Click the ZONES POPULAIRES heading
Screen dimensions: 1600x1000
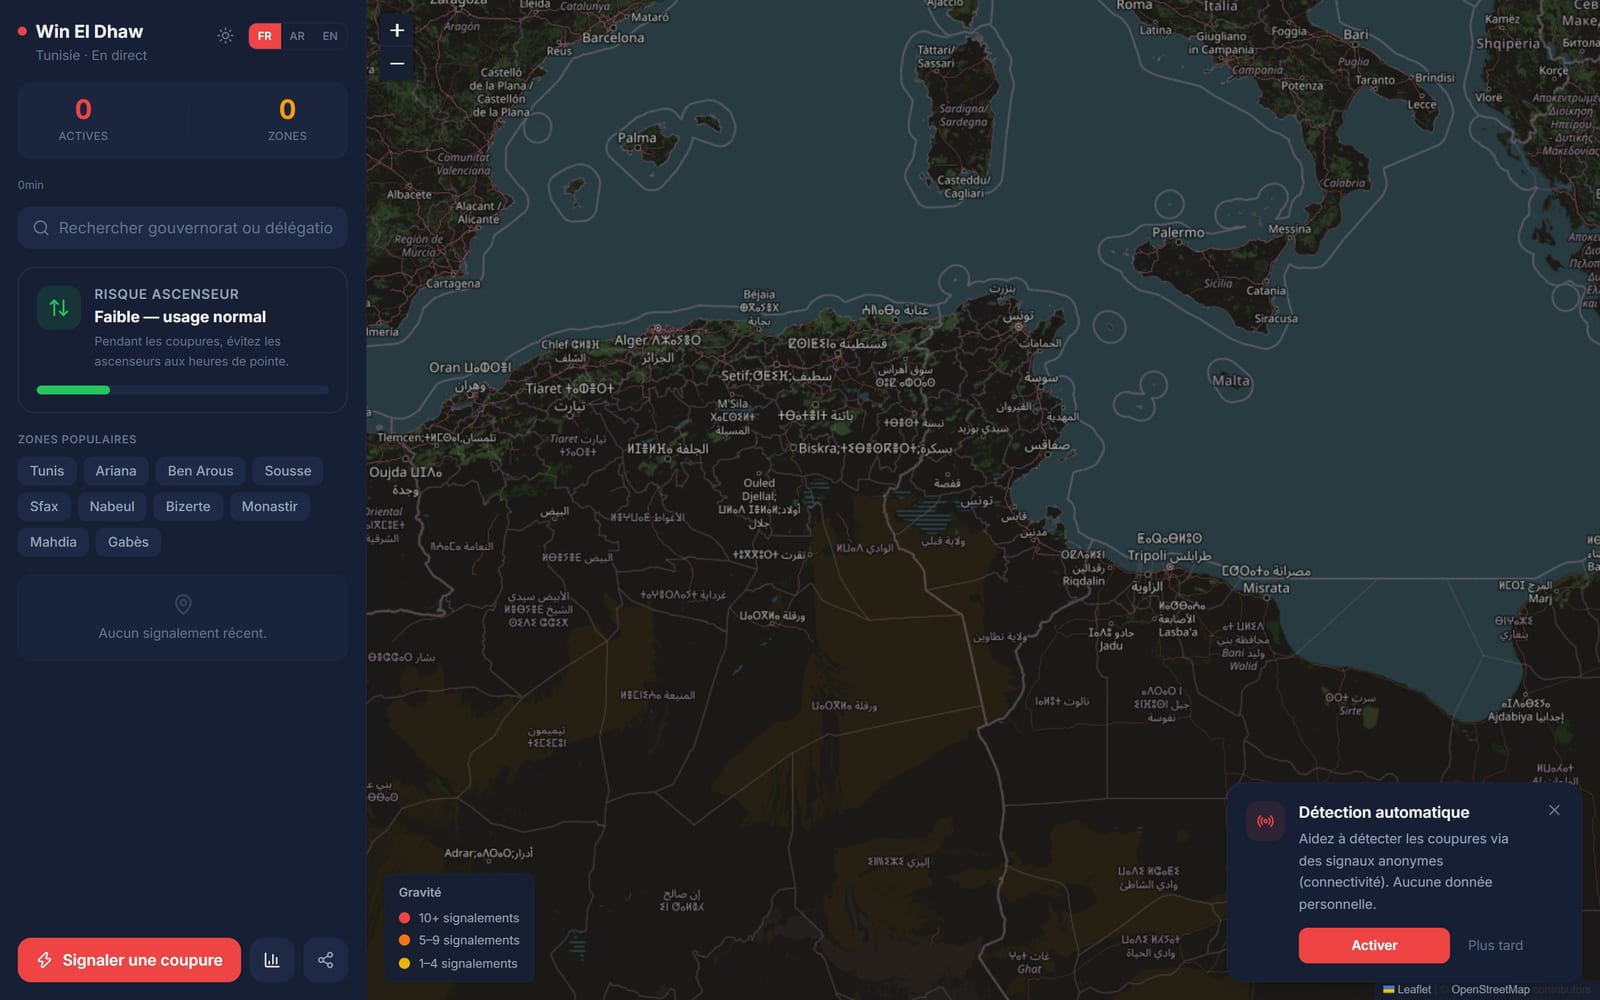click(77, 439)
